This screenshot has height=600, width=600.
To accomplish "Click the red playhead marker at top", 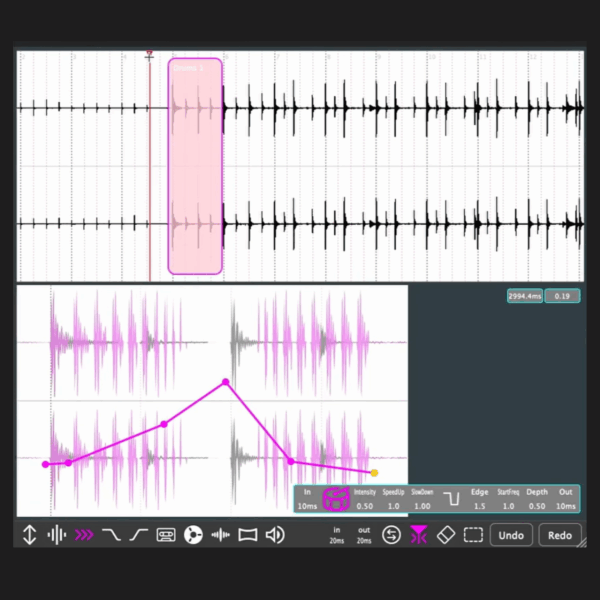I will tap(150, 54).
